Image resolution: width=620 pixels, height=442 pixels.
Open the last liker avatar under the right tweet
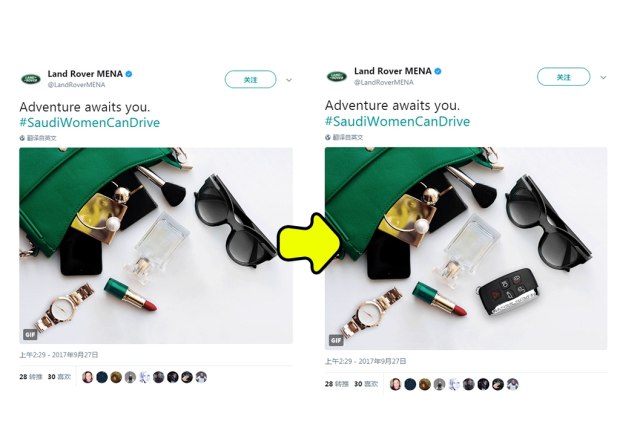pyautogui.click(x=513, y=383)
